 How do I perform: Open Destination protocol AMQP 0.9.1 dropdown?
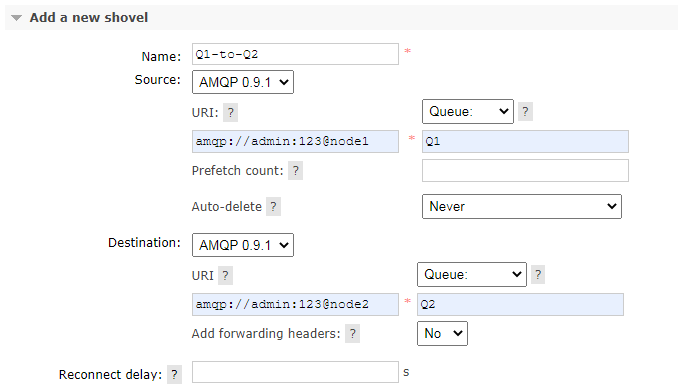pyautogui.click(x=243, y=245)
